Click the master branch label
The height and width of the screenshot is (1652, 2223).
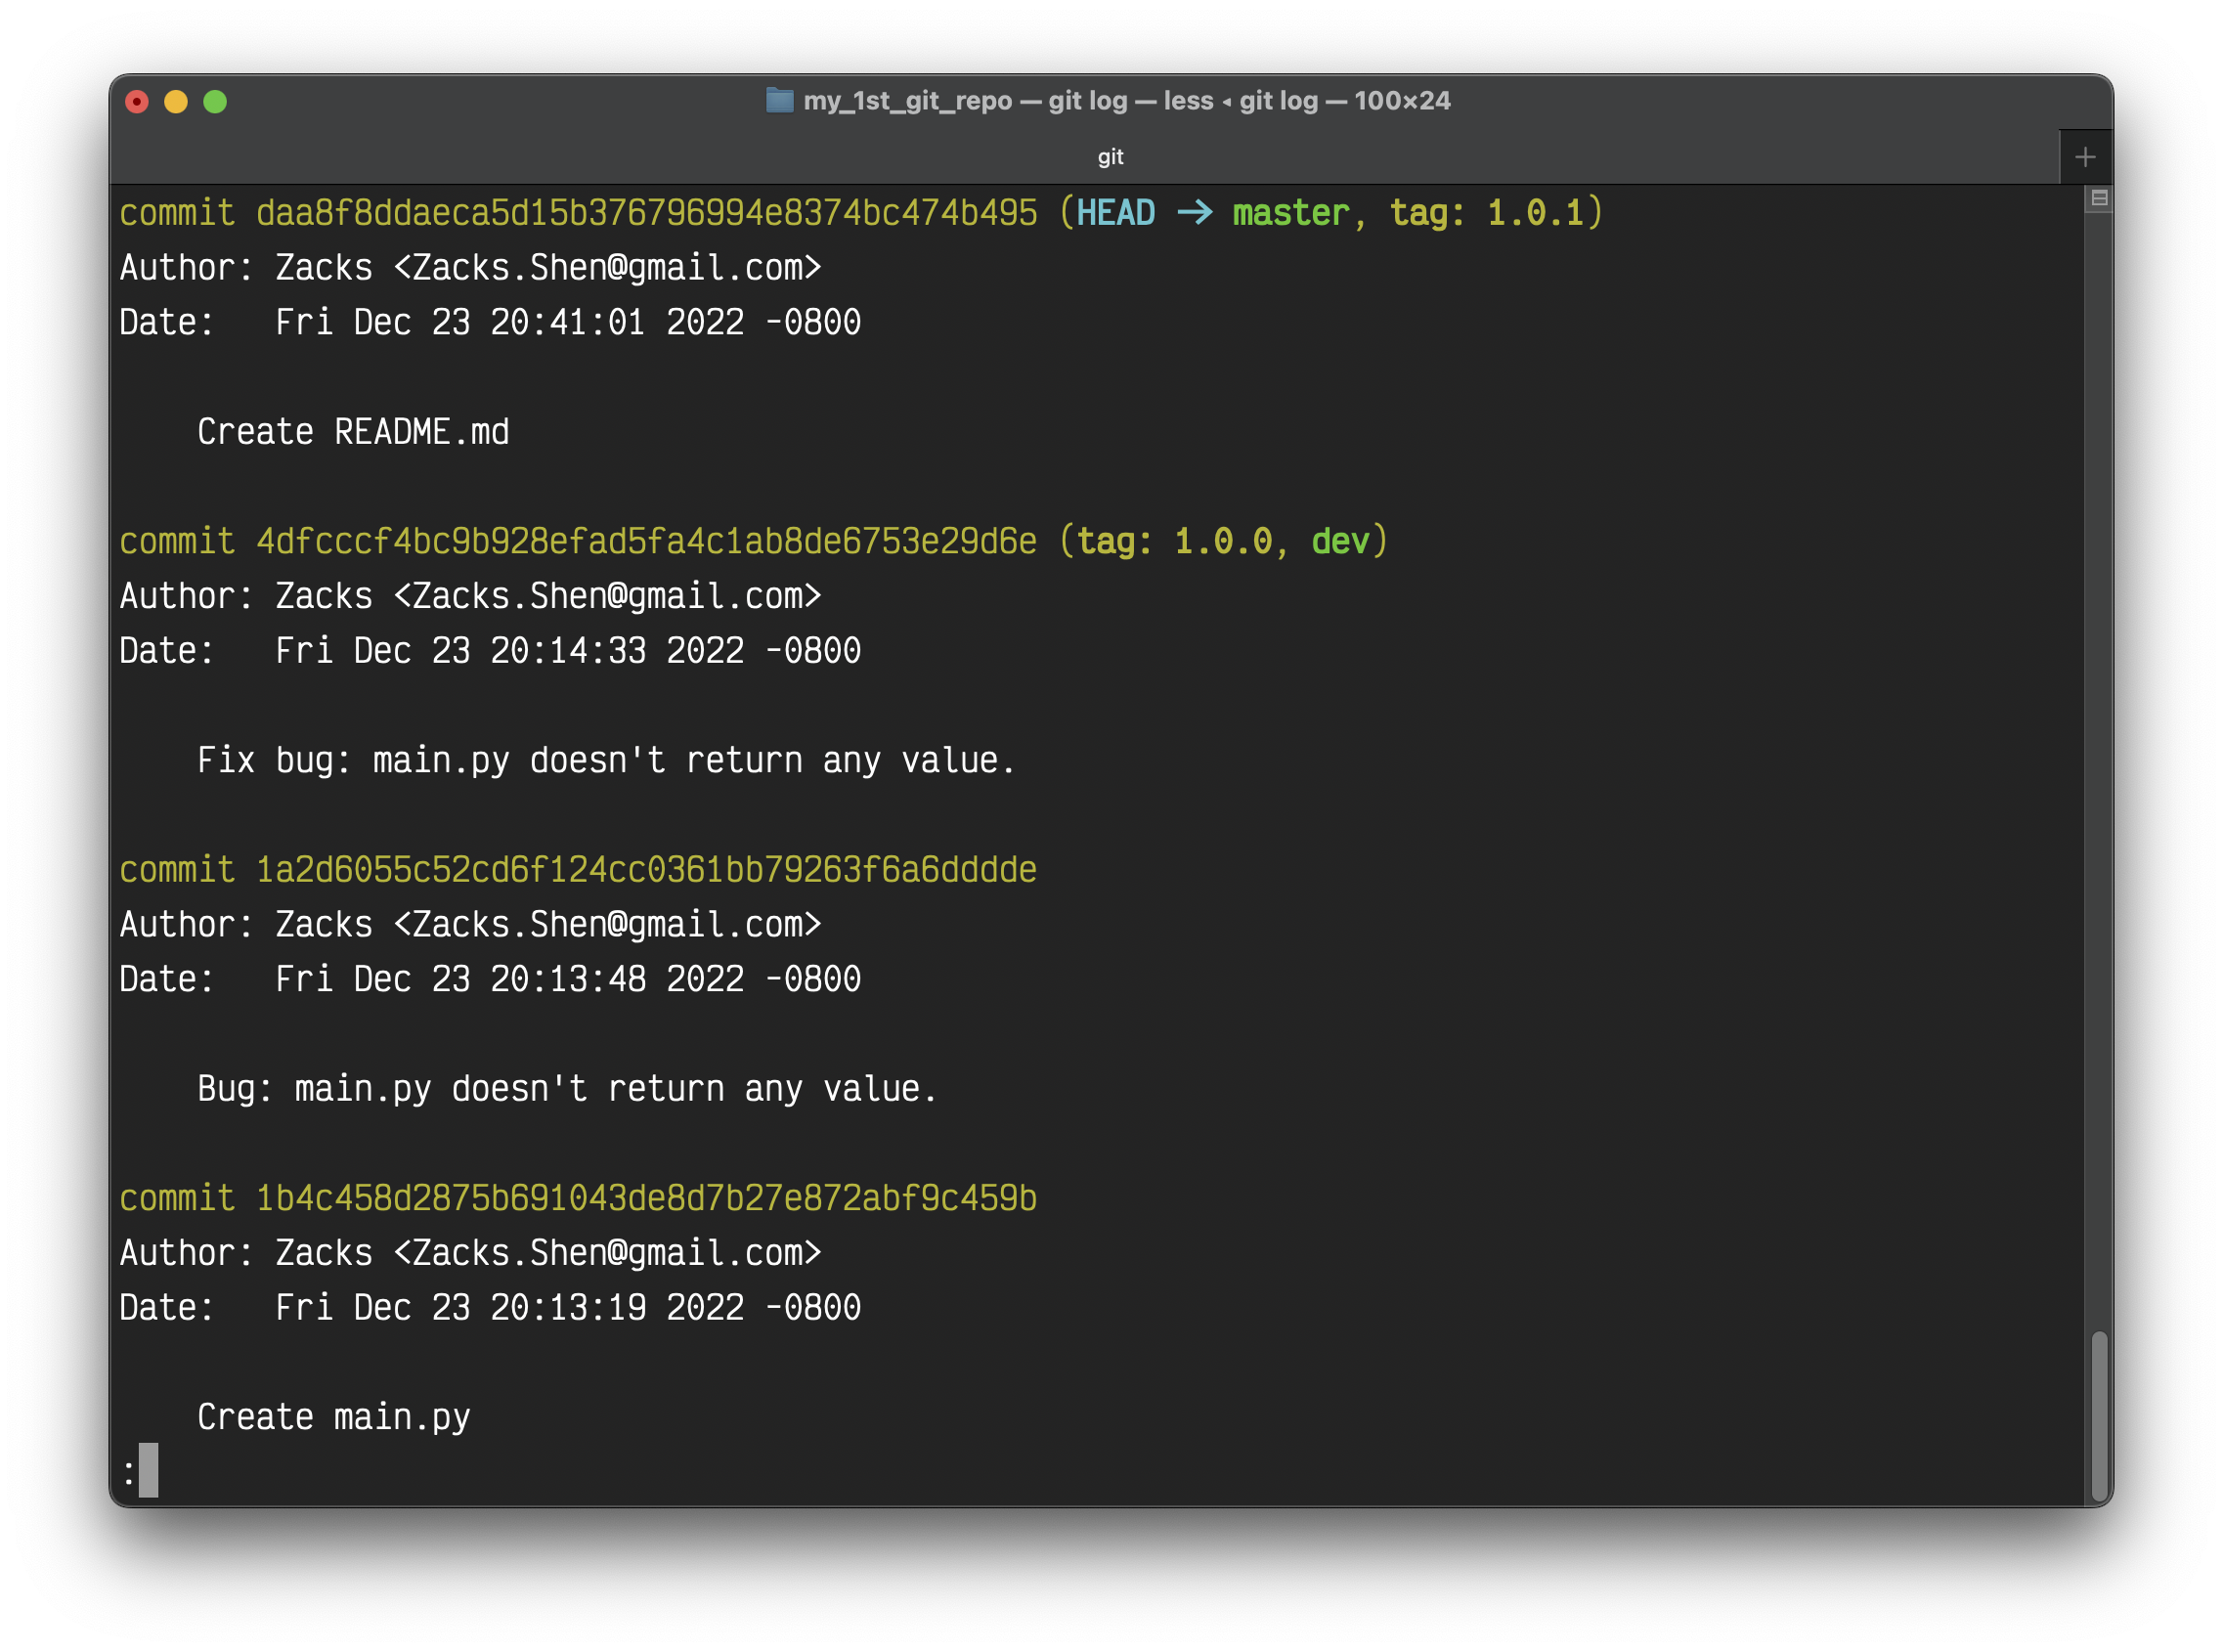1290,213
